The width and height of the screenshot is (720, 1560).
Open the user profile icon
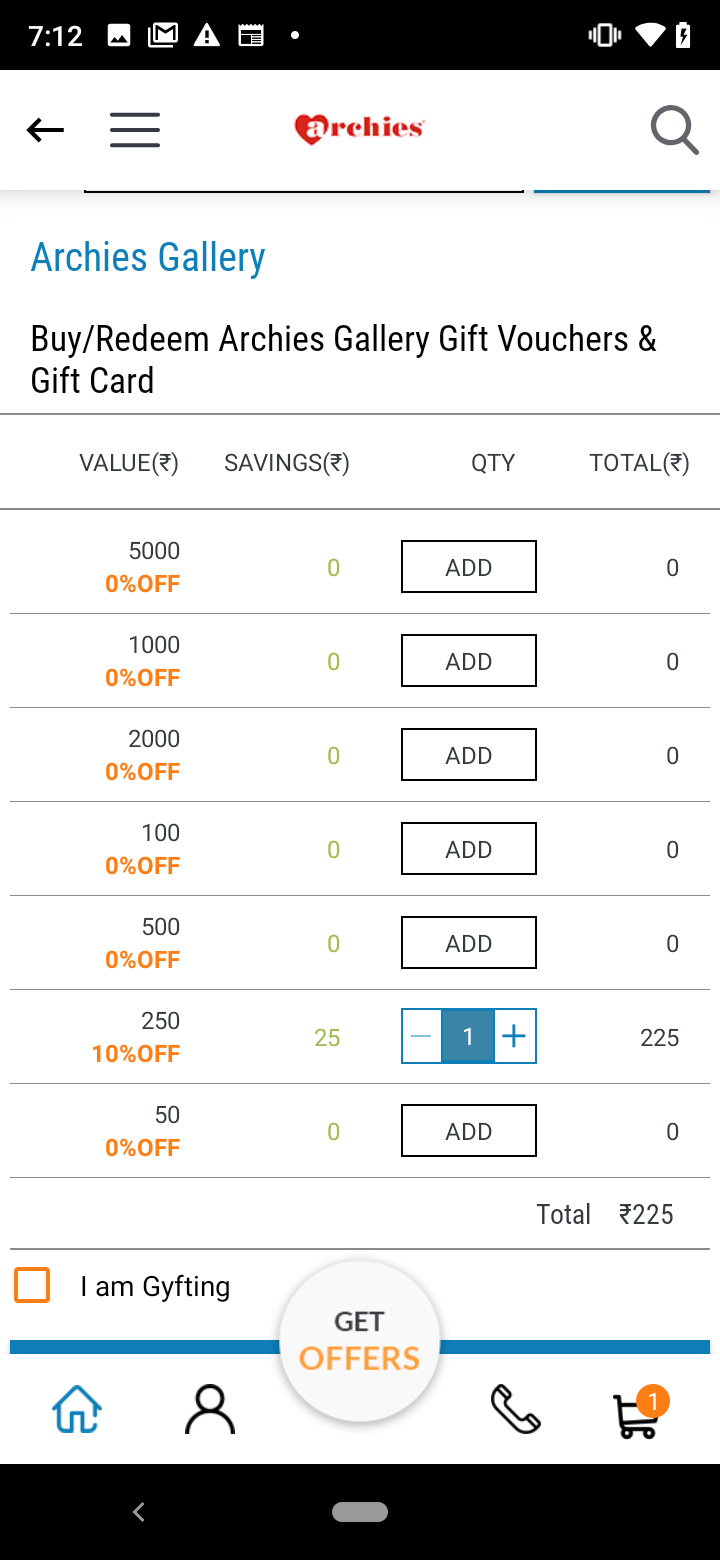(210, 1410)
